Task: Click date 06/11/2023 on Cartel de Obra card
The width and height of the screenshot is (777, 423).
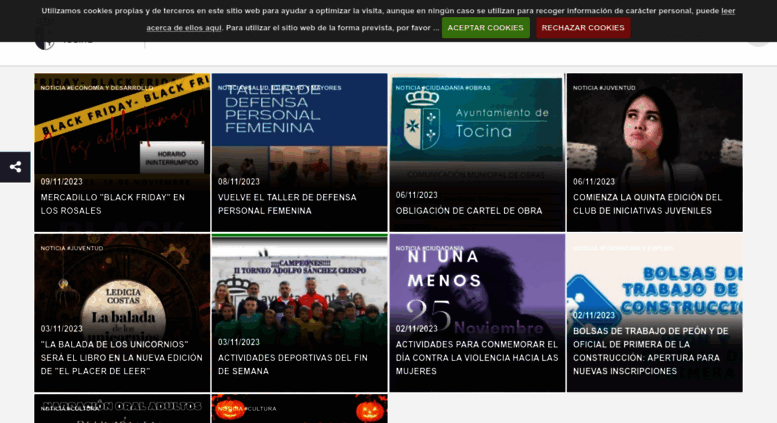Action: pos(416,195)
